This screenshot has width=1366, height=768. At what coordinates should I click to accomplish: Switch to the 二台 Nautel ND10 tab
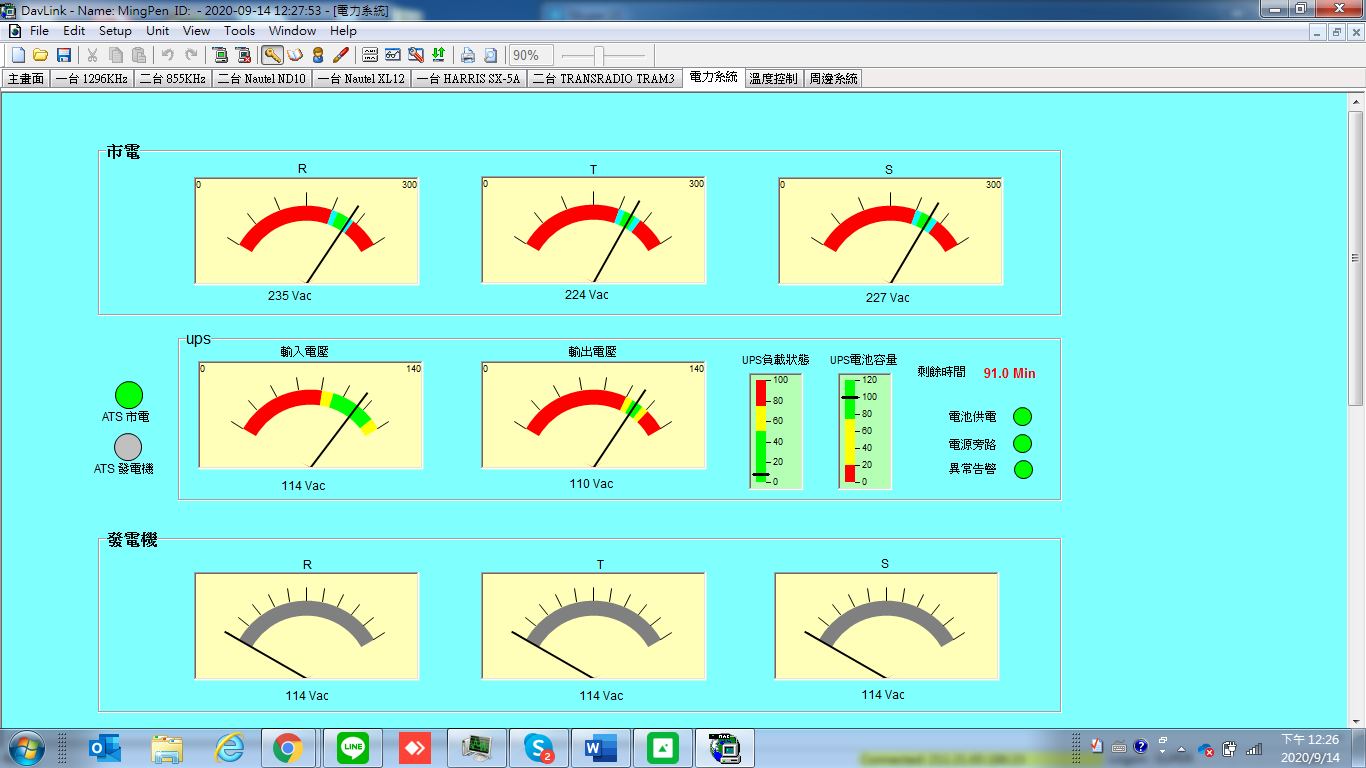tap(261, 78)
